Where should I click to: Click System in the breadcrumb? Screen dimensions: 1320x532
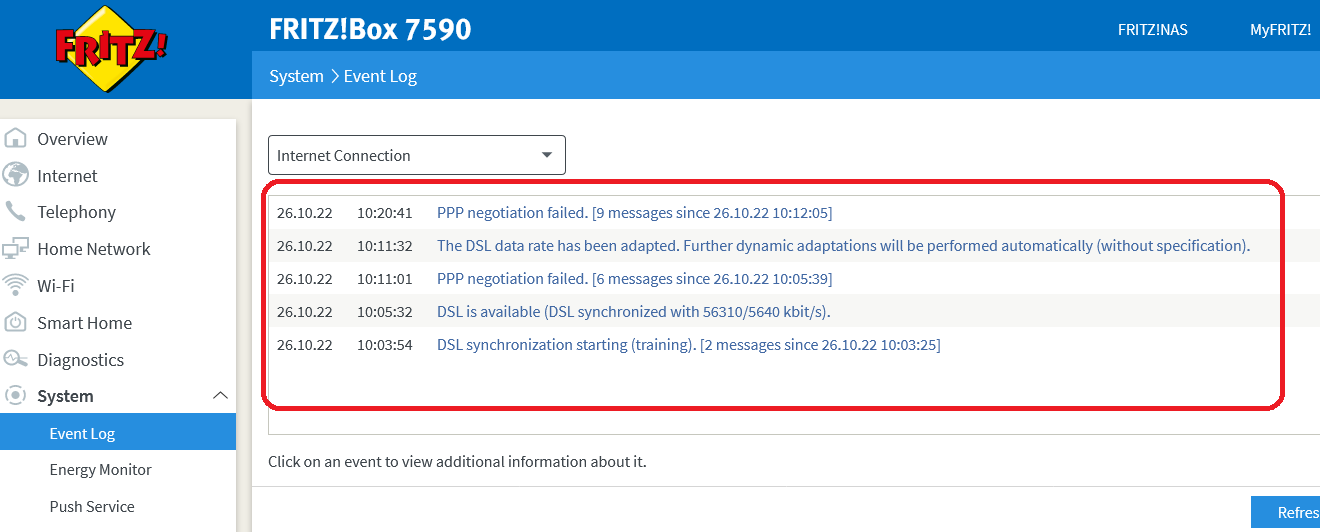tap(297, 76)
